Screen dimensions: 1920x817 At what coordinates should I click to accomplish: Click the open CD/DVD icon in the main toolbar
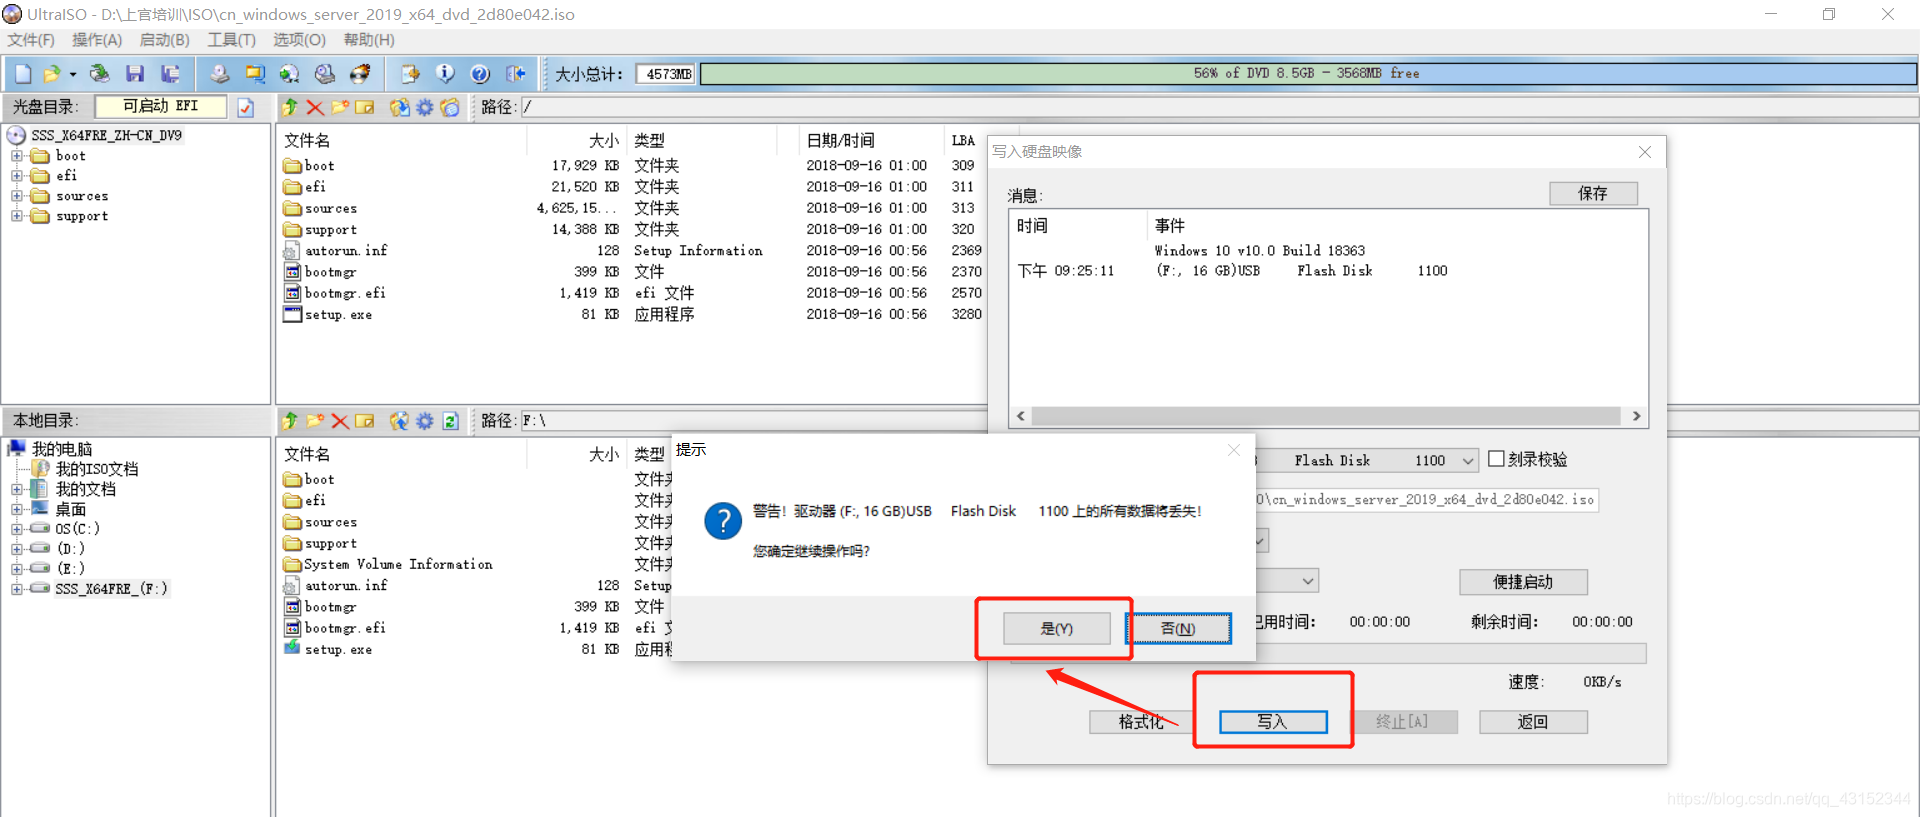100,74
